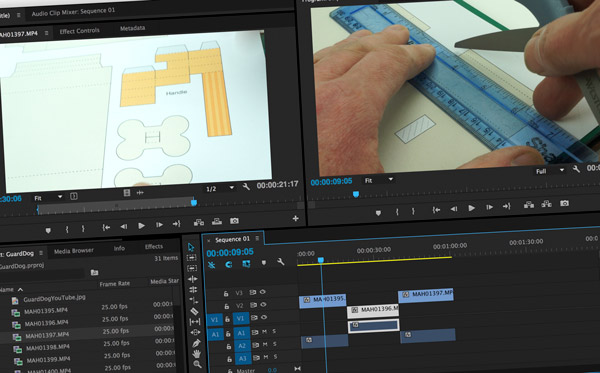Screen dimensions: 600x373
Task: Open the Source monitor Fit zoom dropdown
Action: pos(48,197)
